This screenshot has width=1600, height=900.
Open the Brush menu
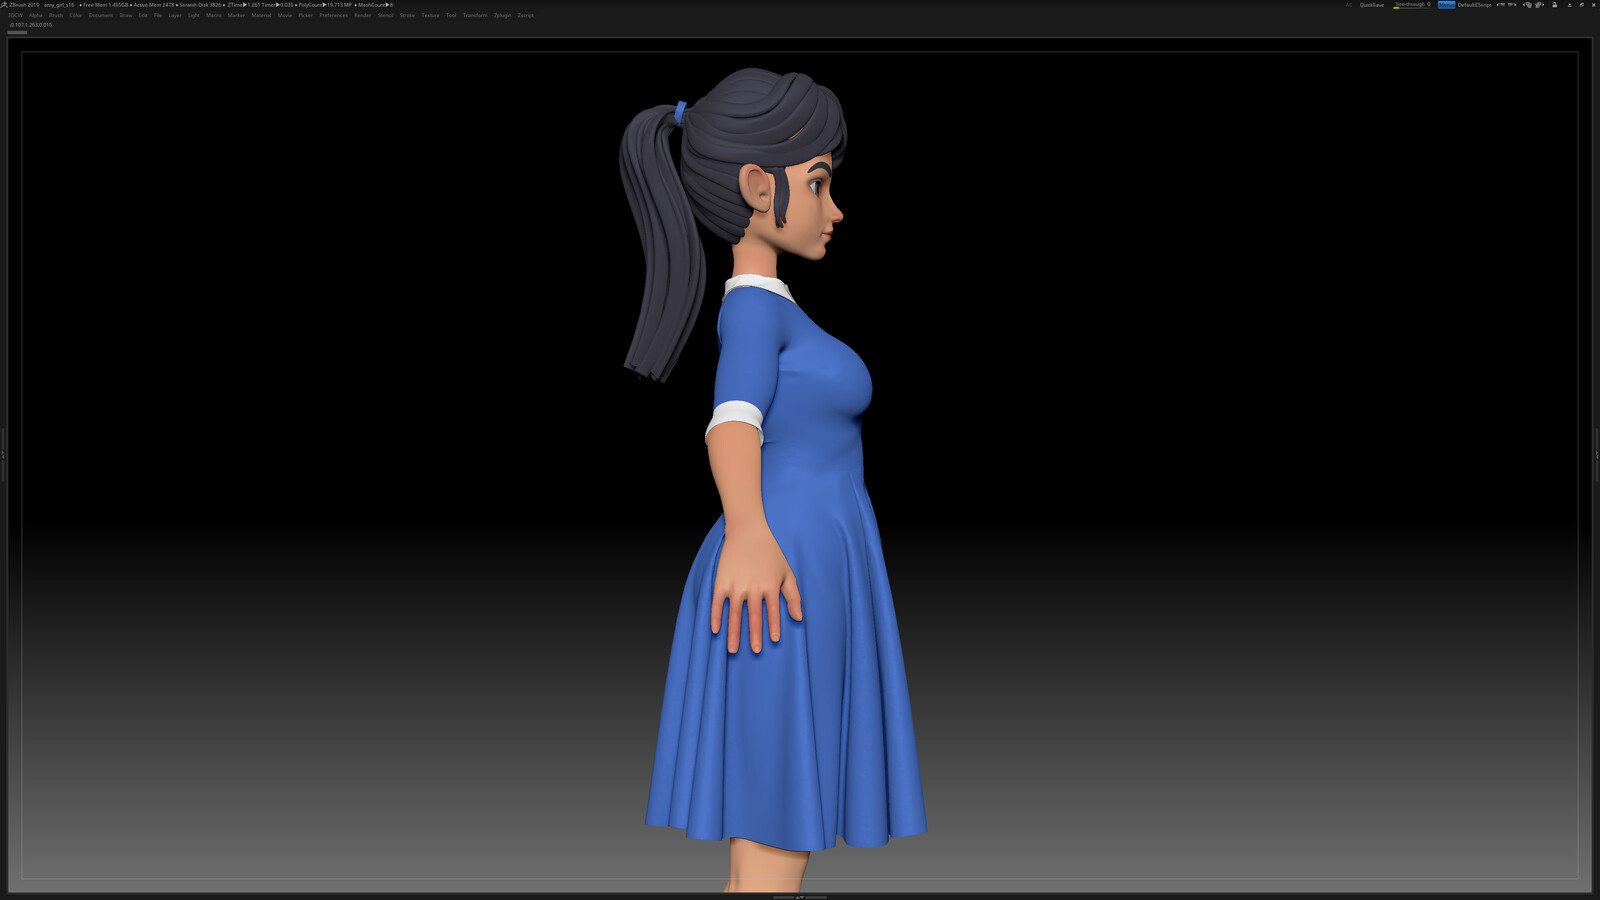point(56,15)
